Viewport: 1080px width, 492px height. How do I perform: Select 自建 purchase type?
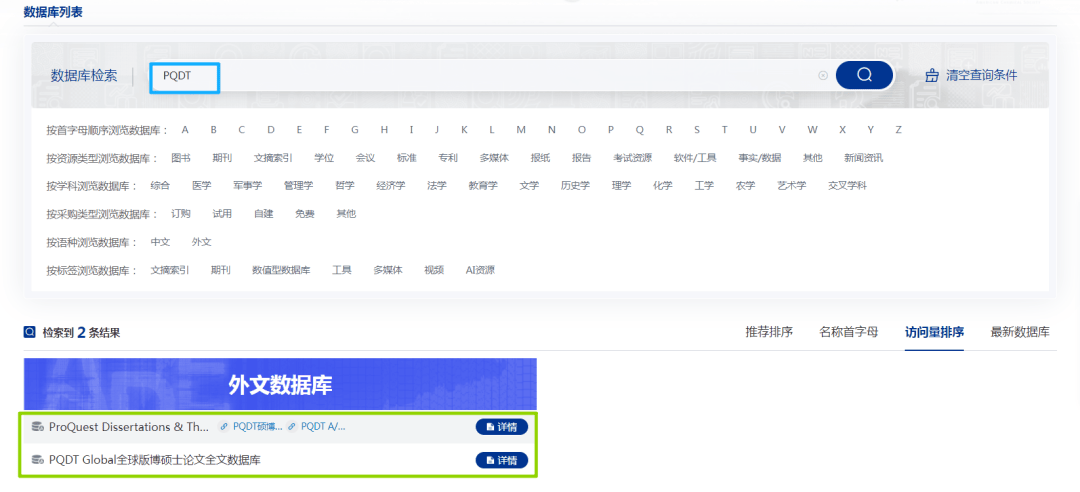tap(263, 214)
